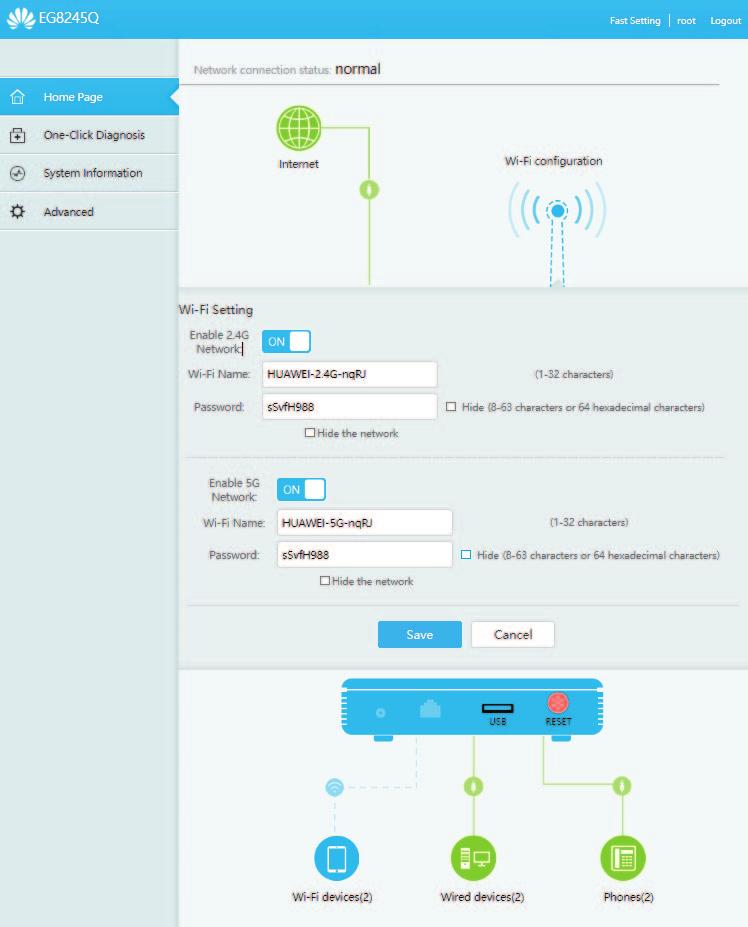This screenshot has width=748, height=927.
Task: Click the Fast Setting link
Action: [635, 21]
